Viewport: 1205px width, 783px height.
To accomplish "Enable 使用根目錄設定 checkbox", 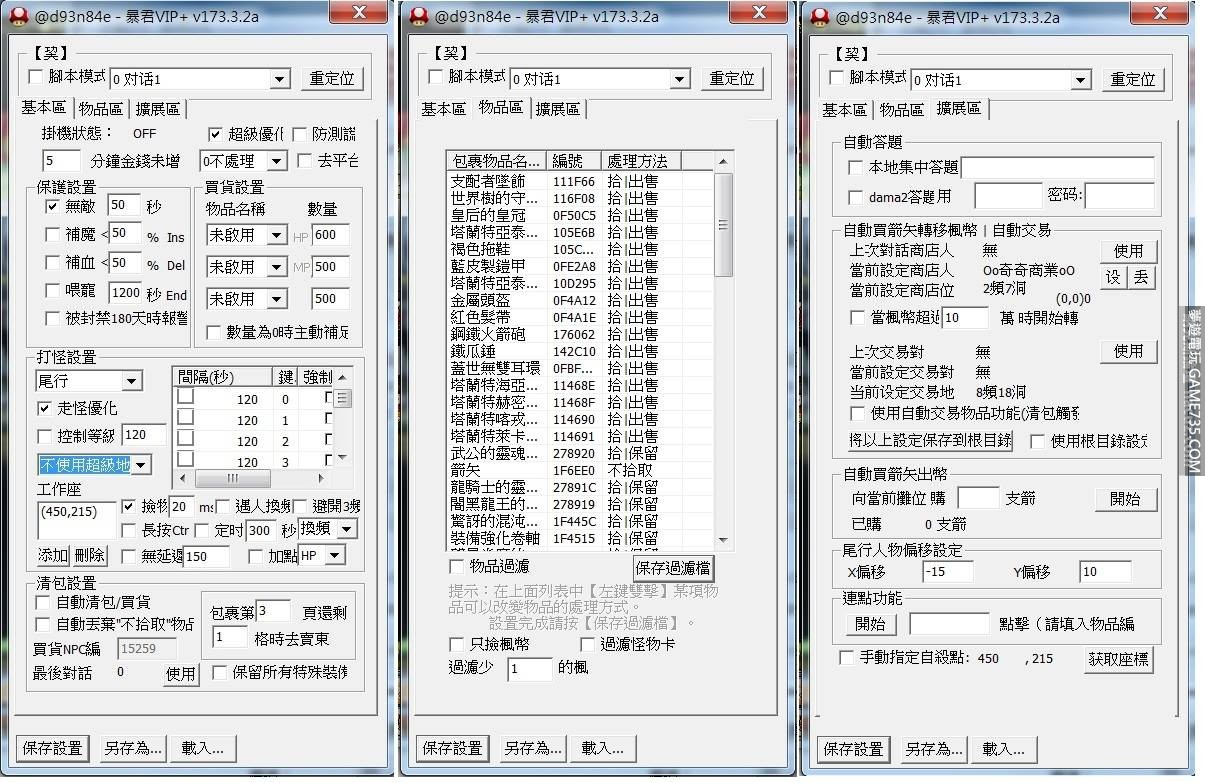I will click(x=1038, y=440).
